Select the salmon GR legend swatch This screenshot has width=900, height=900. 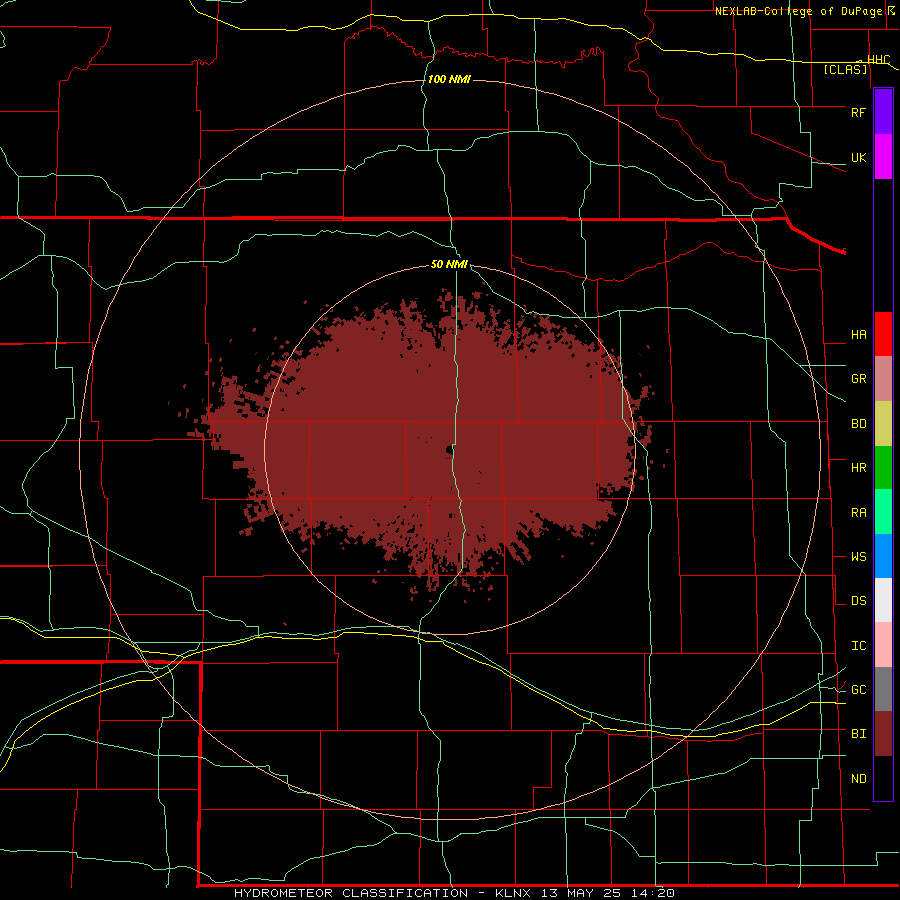point(883,379)
